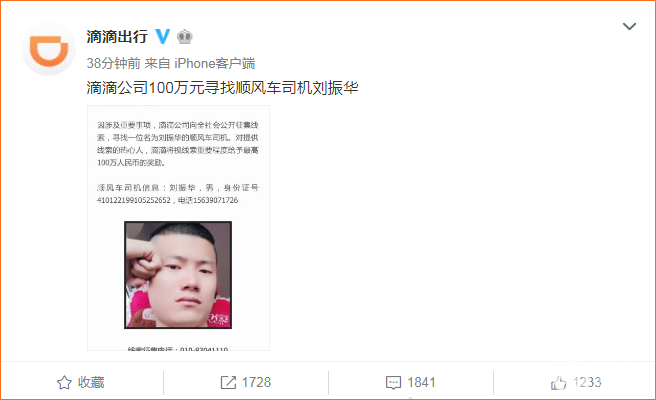Click the repost arrow icon
Screen dimensions: 656x400
click(228, 382)
